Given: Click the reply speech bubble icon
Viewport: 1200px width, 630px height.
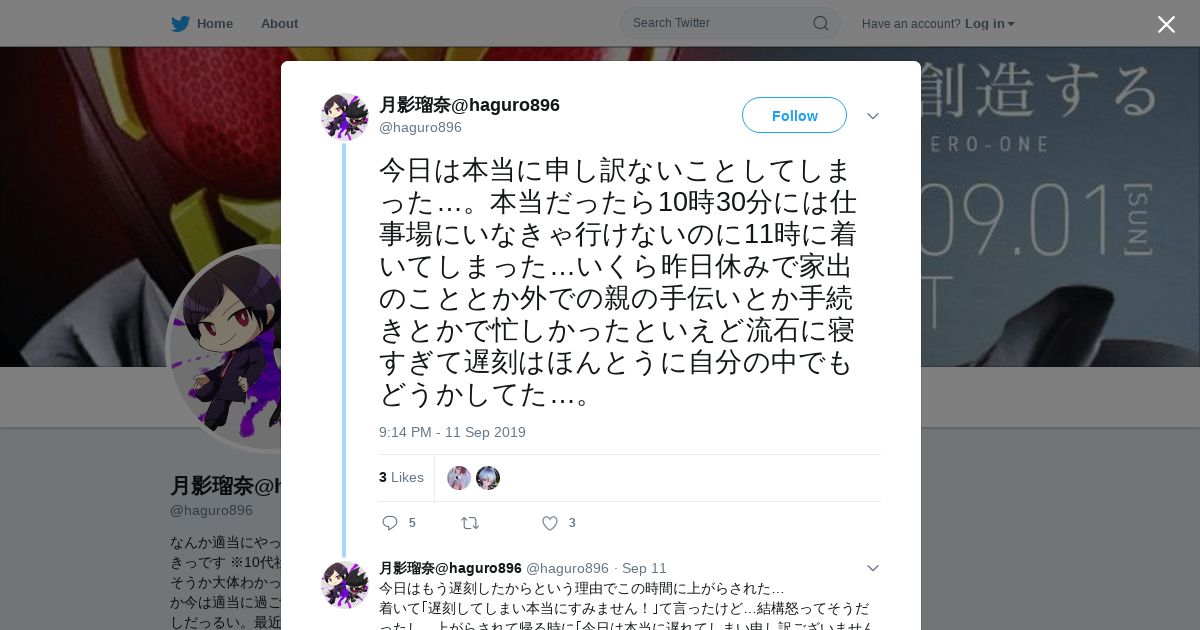Looking at the screenshot, I should pos(390,523).
